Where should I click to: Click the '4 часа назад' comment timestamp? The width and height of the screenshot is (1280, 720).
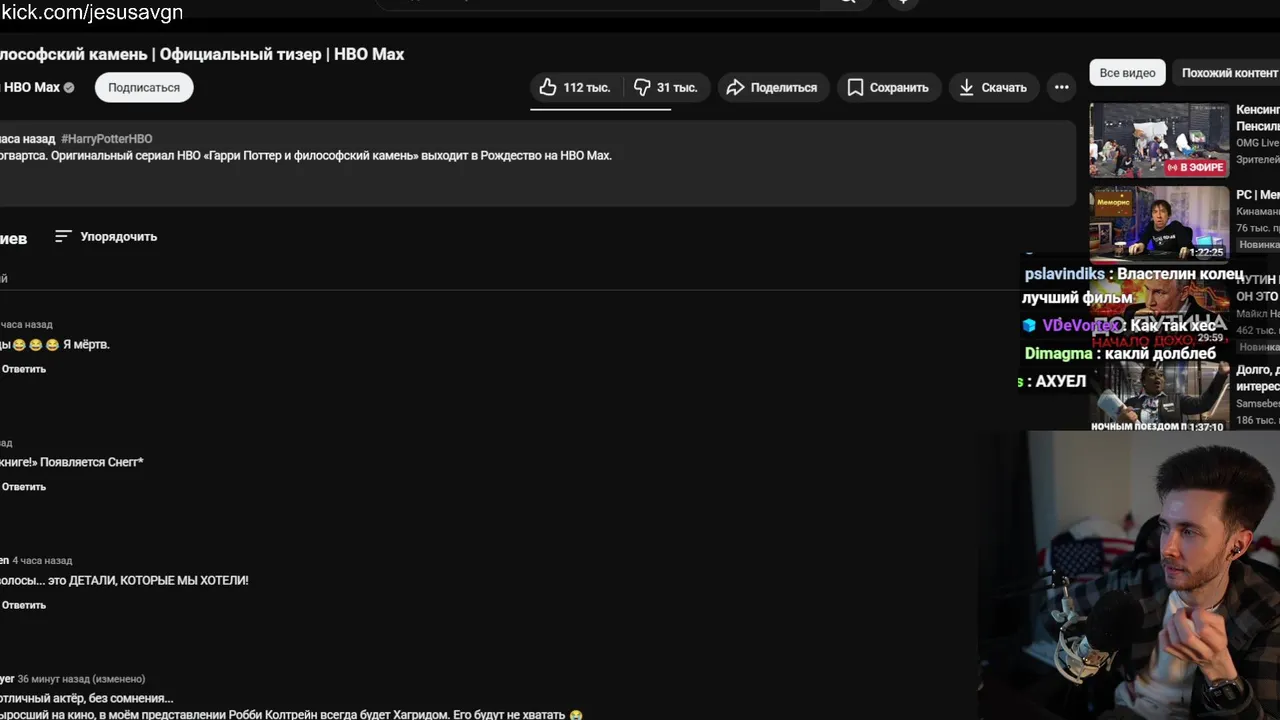(42, 561)
